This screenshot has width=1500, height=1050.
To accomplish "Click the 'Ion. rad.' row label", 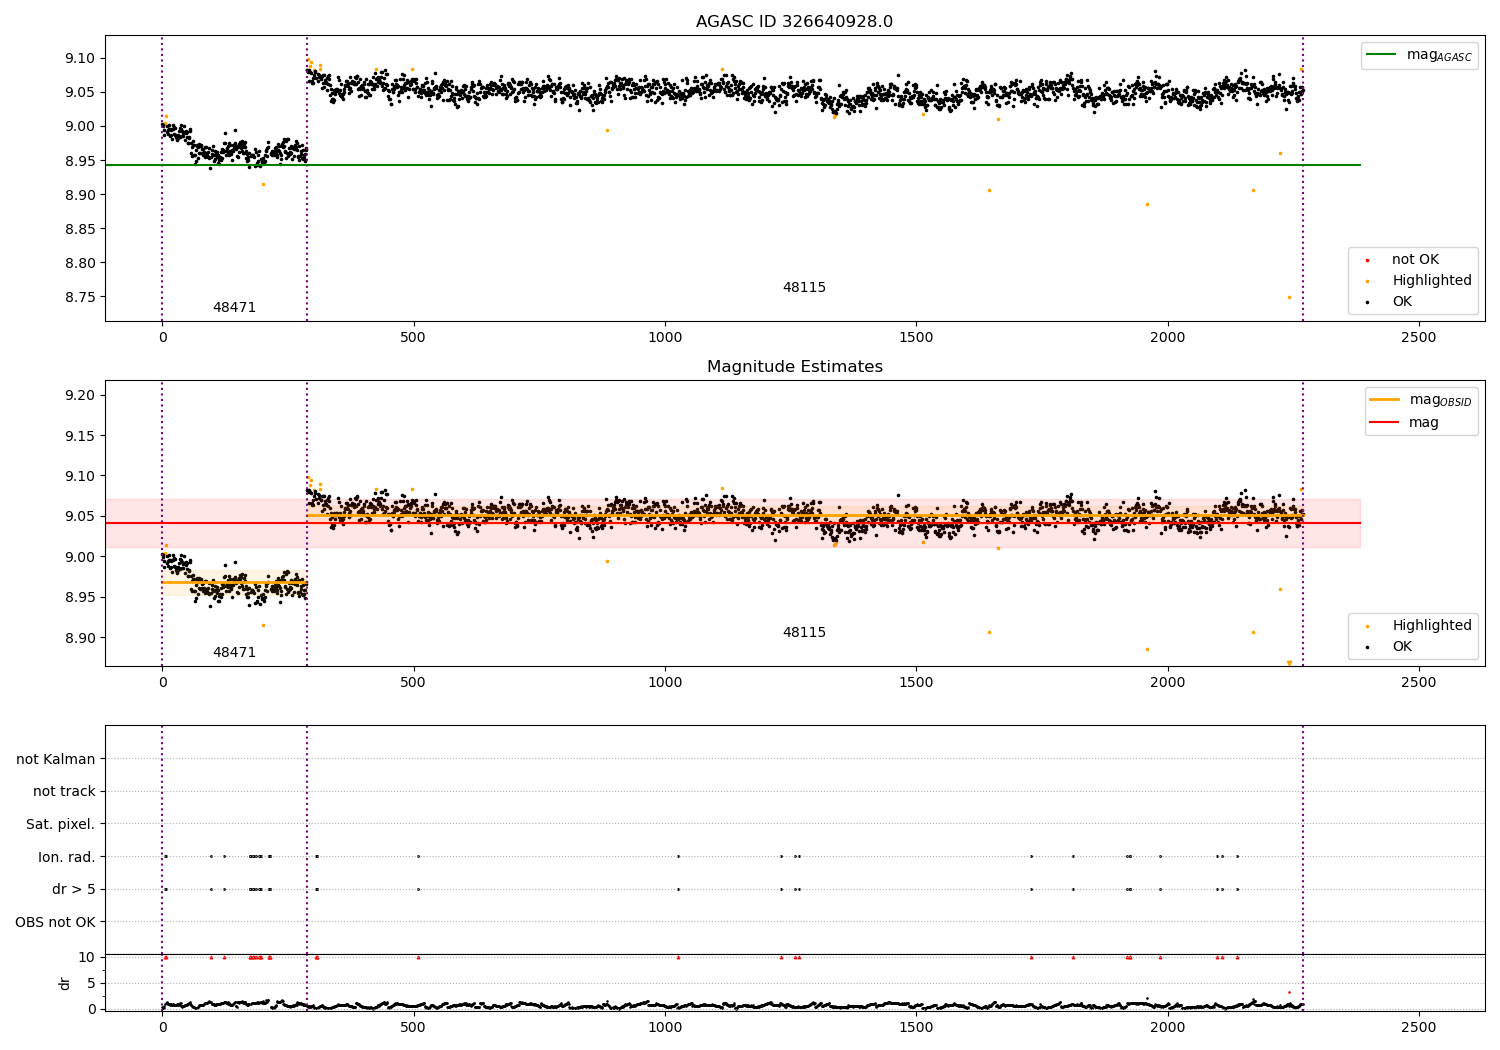I will click(67, 857).
